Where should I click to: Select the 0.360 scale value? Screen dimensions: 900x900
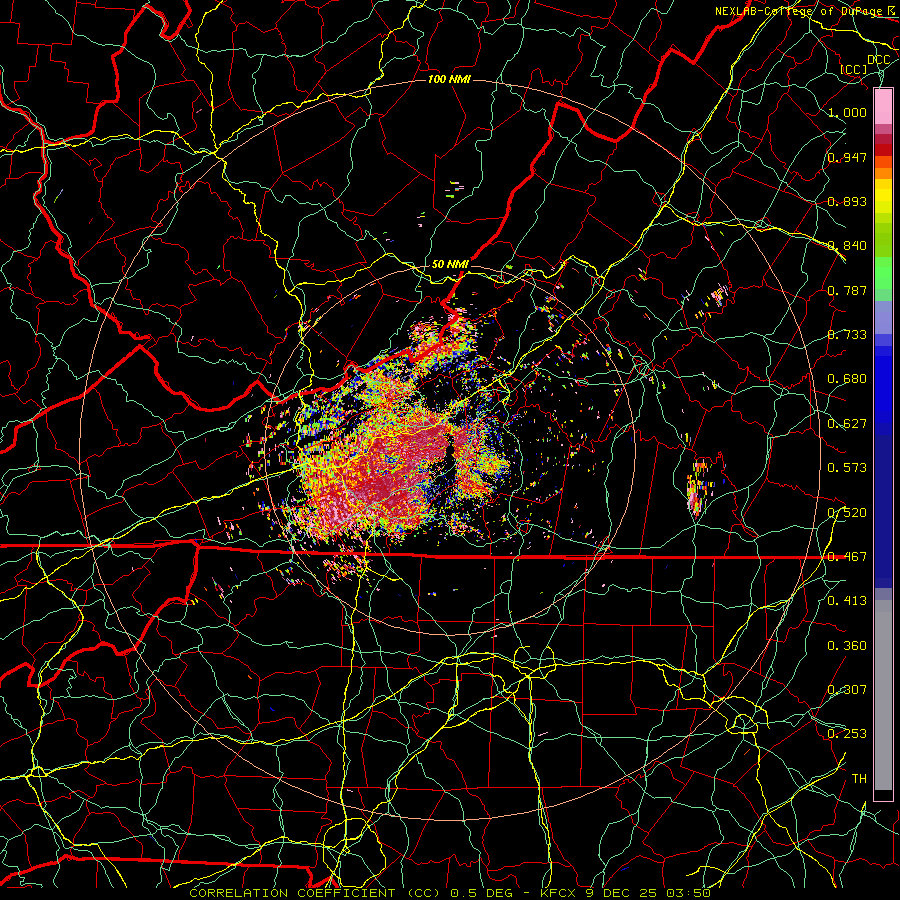[x=847, y=646]
